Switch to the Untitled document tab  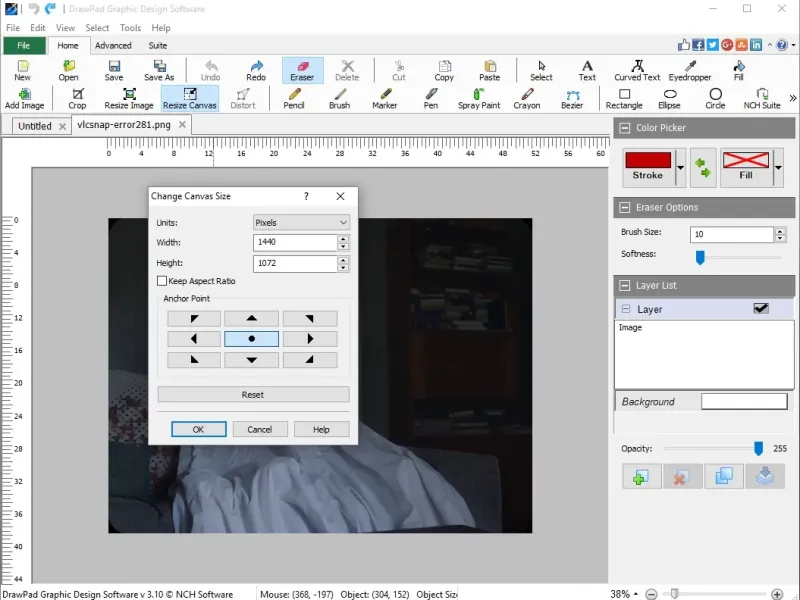35,126
